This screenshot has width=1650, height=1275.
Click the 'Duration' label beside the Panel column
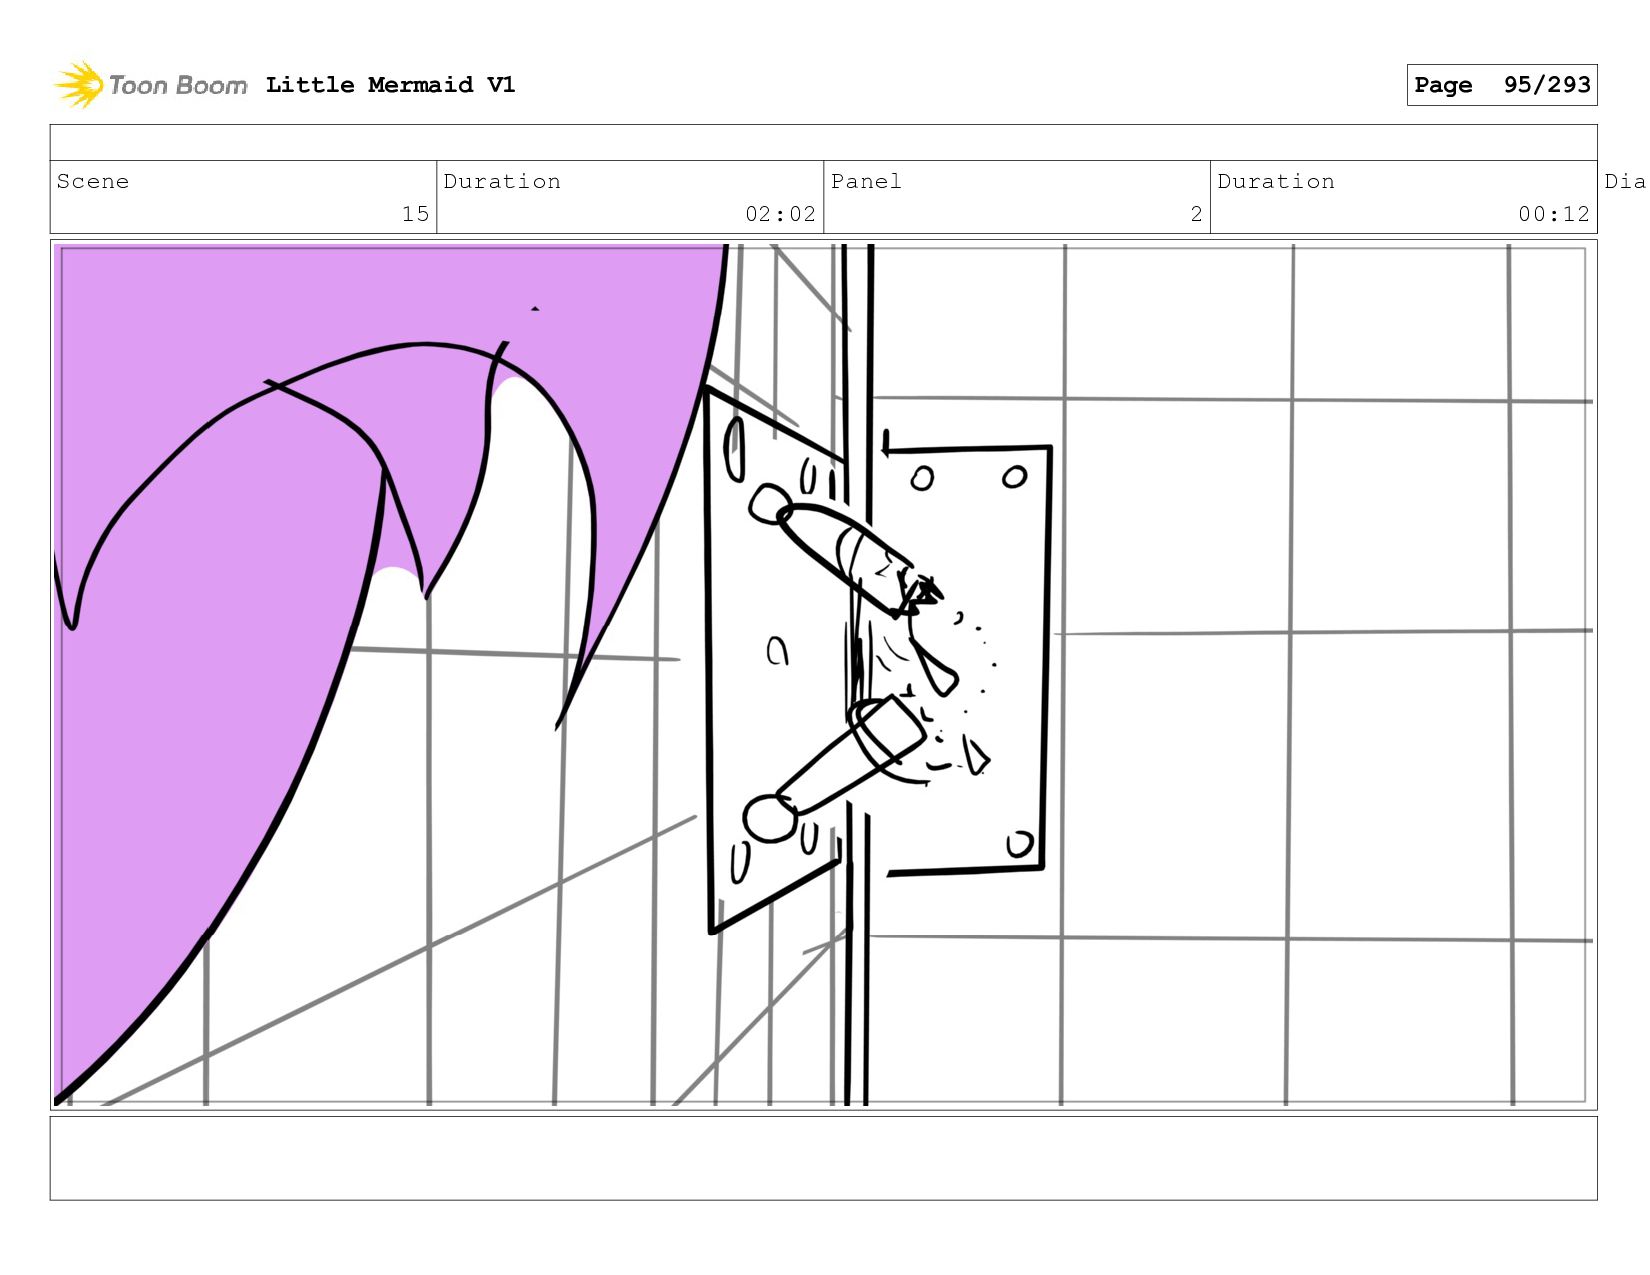(x=1276, y=181)
